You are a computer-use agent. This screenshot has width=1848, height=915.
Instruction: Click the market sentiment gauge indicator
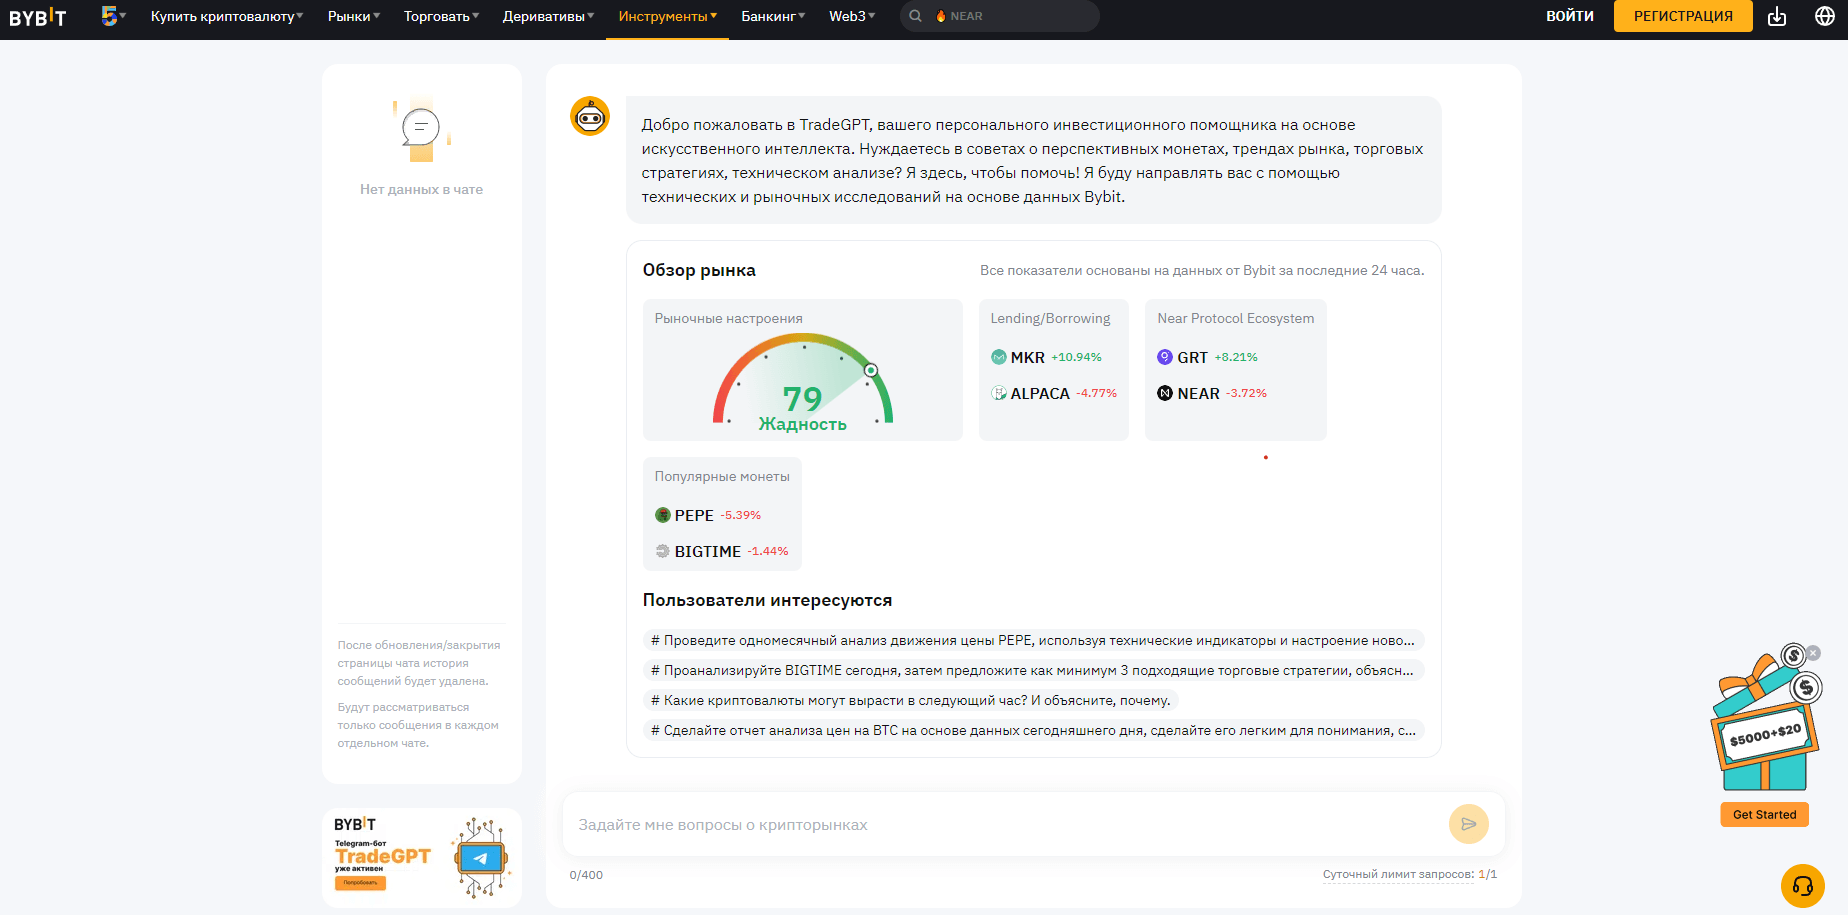pos(802,385)
